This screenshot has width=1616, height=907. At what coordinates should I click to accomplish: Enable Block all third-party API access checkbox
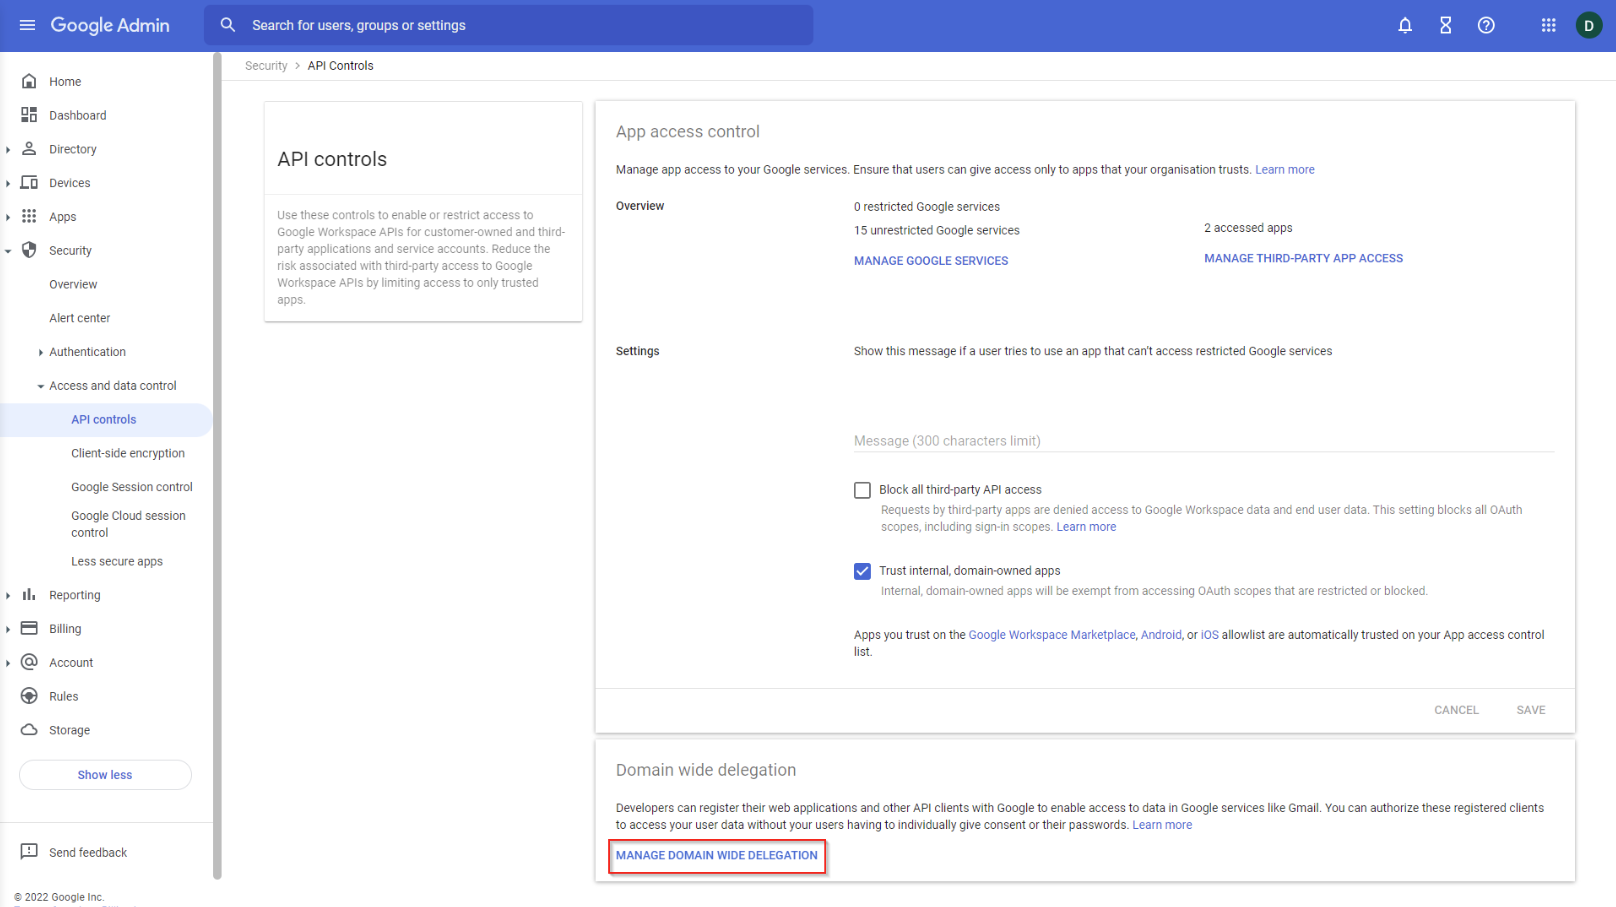coord(862,490)
